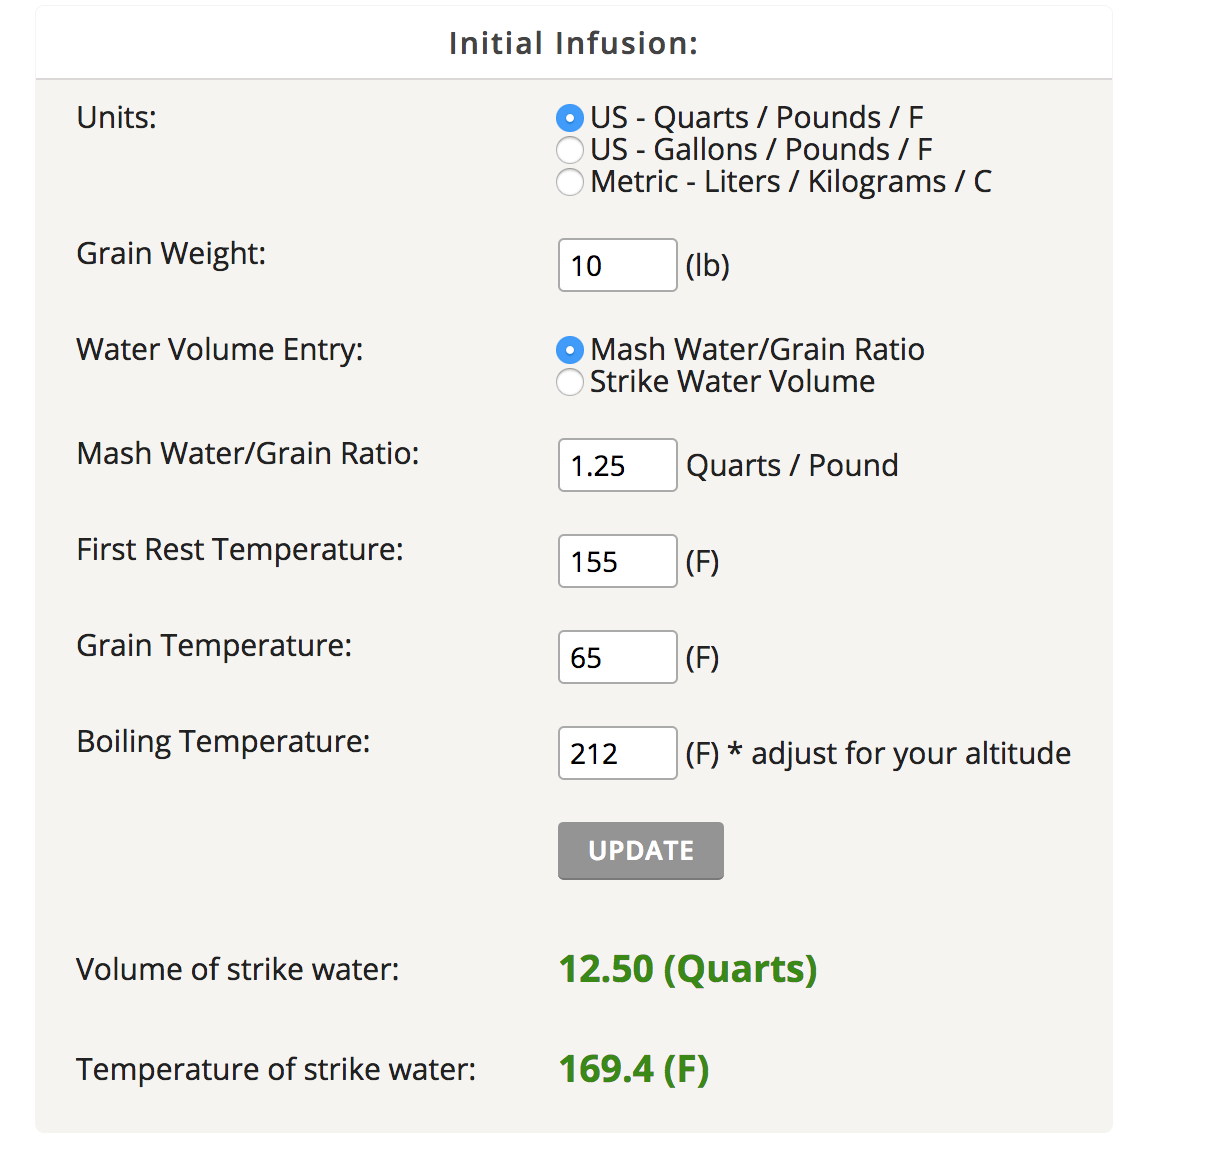Click the 'adjust for your altitude' note
This screenshot has width=1232, height=1162.
coord(910,753)
